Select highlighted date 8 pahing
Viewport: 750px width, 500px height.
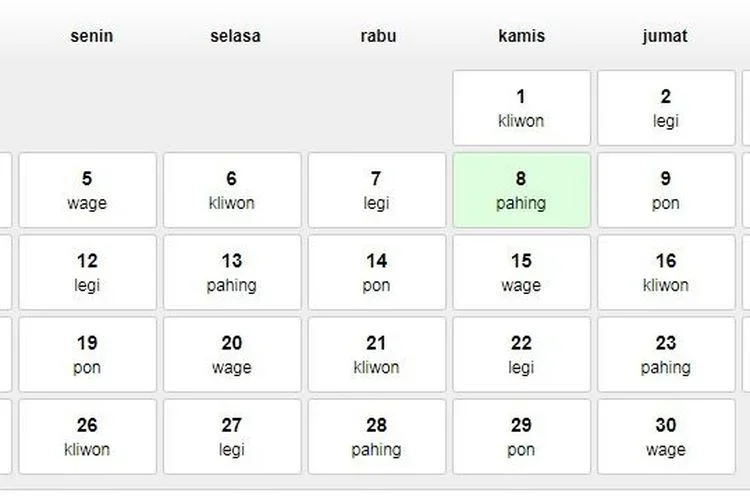521,190
